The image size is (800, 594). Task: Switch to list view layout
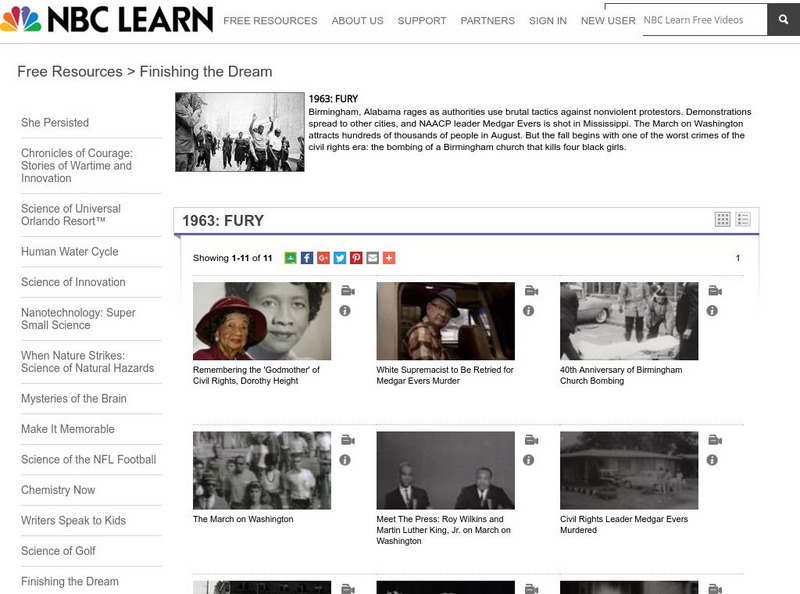743,219
